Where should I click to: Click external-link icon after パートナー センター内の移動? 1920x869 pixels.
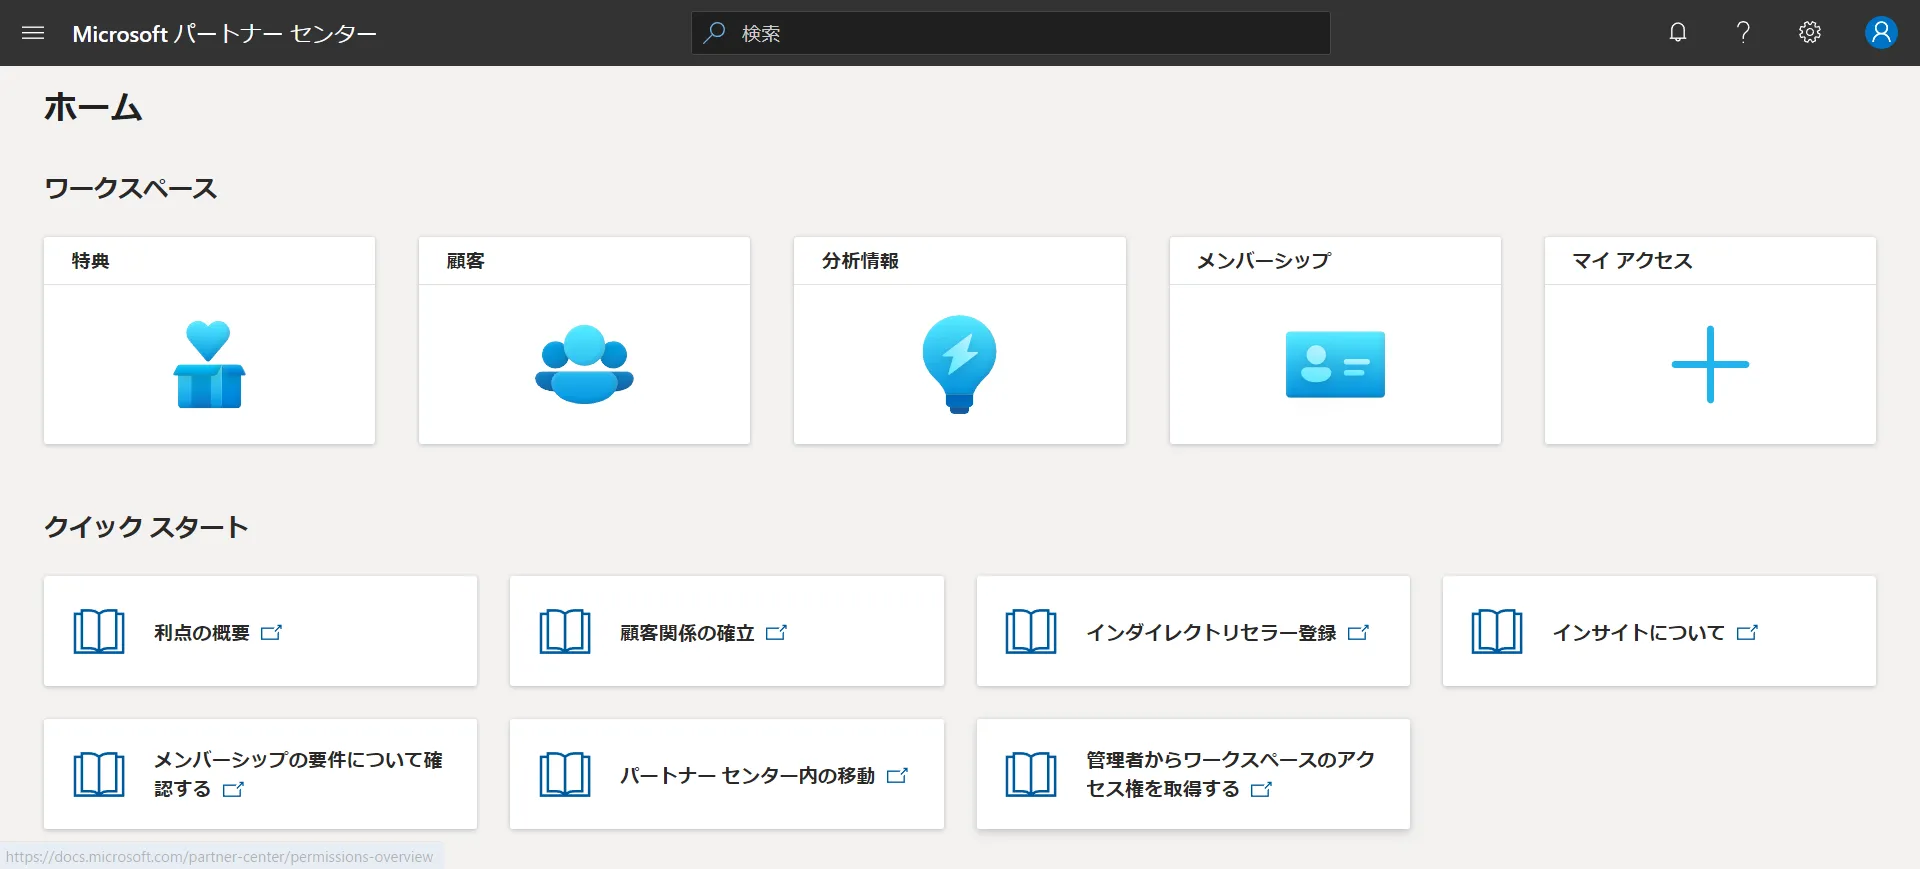[898, 775]
